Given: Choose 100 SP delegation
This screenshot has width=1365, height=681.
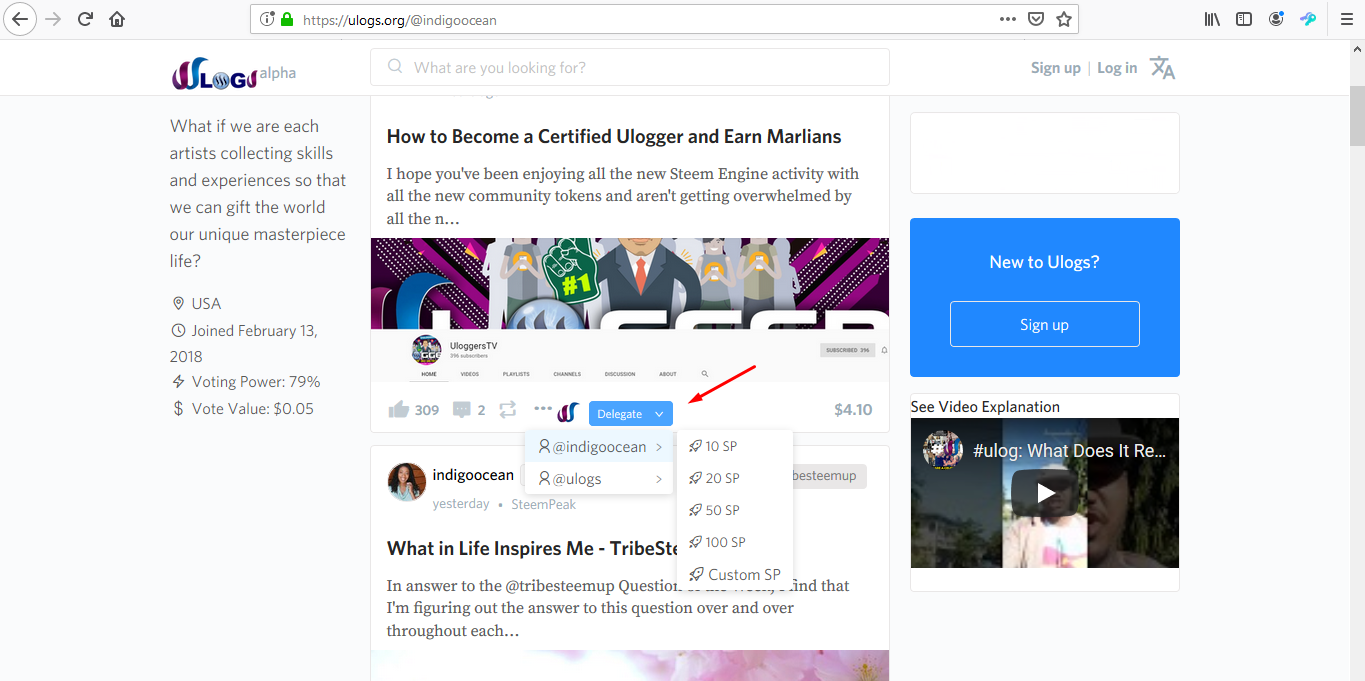Looking at the screenshot, I should [x=735, y=542].
